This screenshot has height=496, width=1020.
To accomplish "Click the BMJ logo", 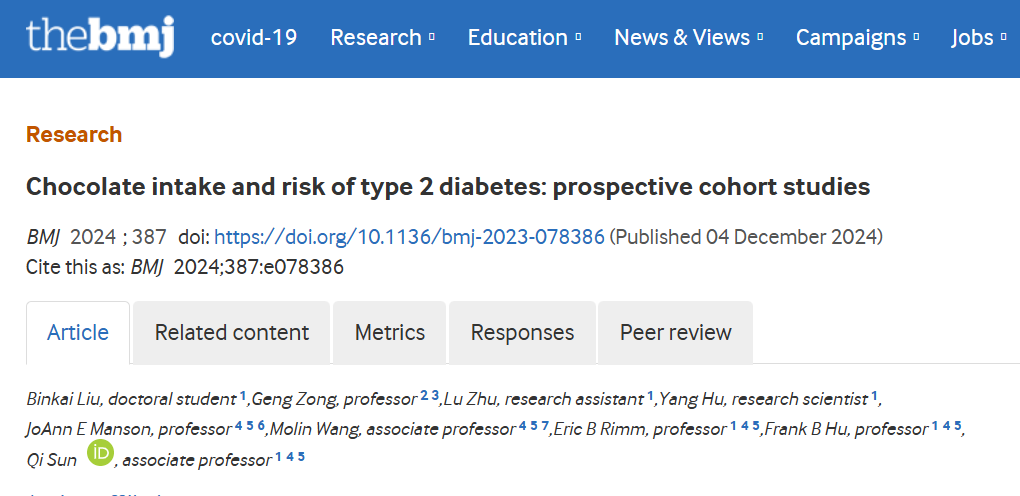I will [x=100, y=37].
